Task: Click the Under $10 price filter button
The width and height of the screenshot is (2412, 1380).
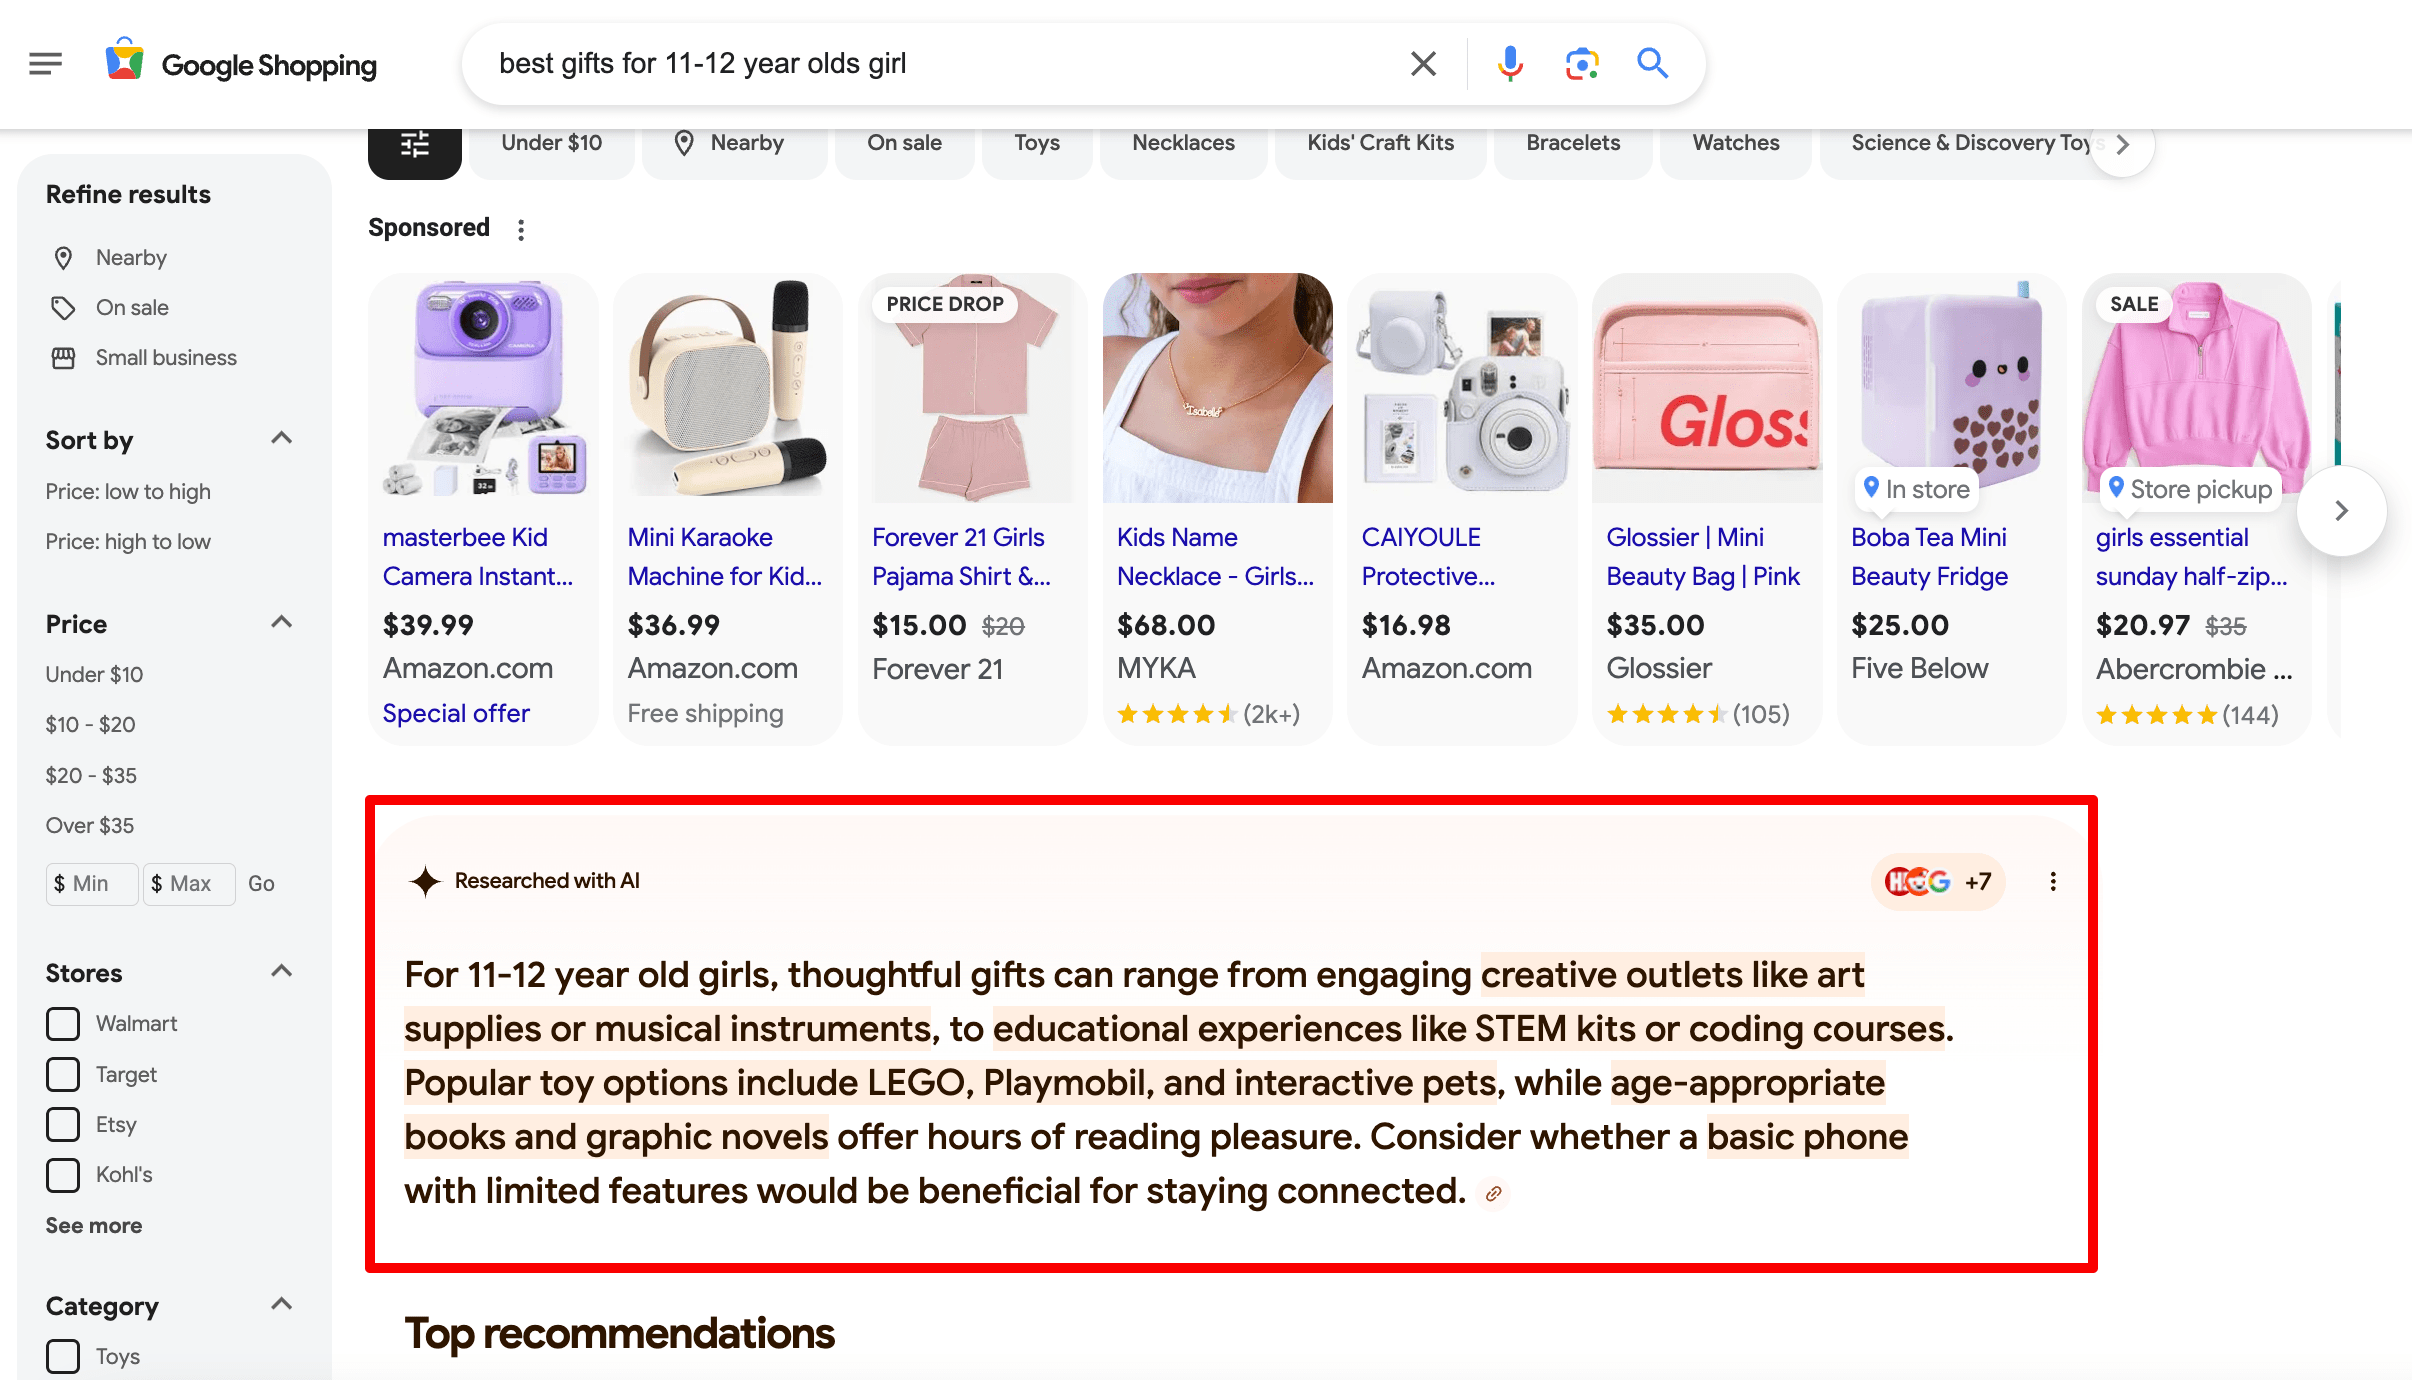Action: tap(552, 141)
